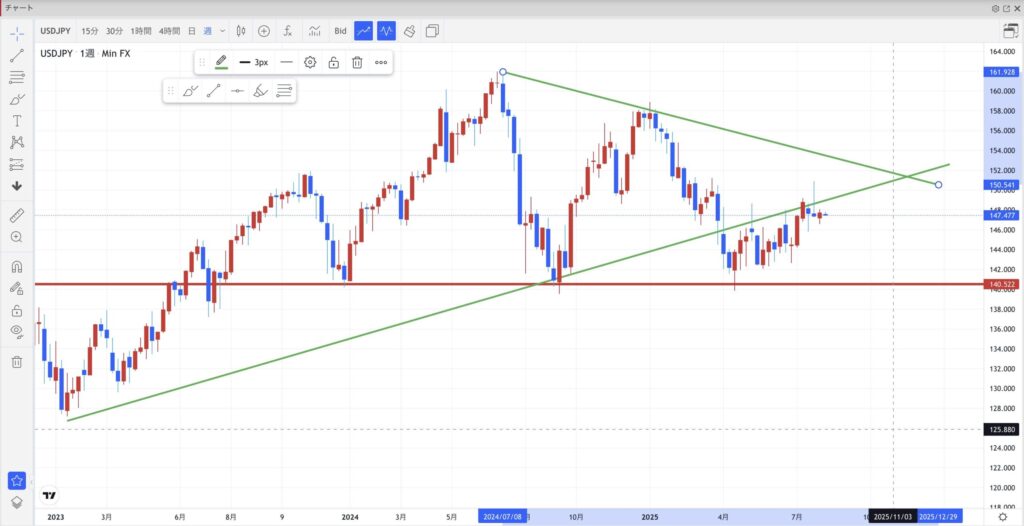Switch to the 4時間 timeframe
This screenshot has height=526, width=1024.
coord(169,31)
